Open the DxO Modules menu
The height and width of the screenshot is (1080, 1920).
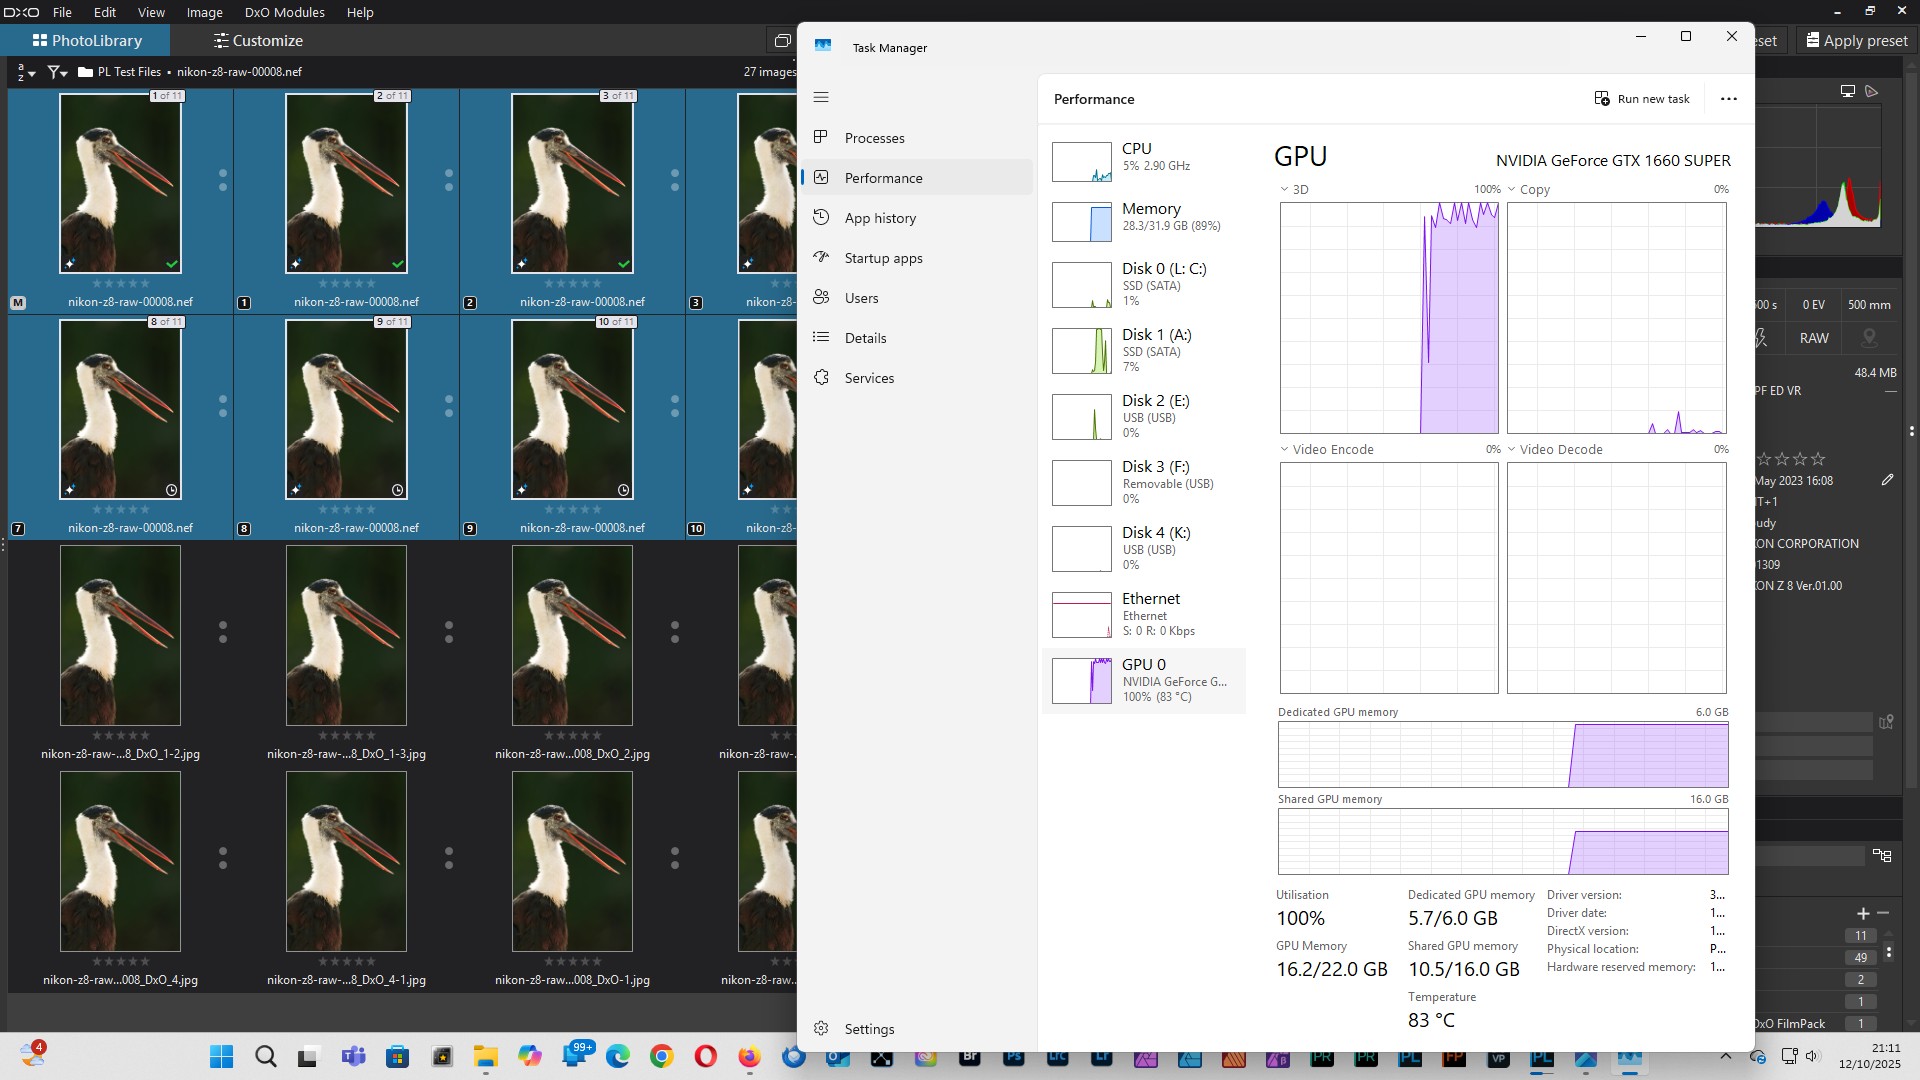tap(284, 12)
